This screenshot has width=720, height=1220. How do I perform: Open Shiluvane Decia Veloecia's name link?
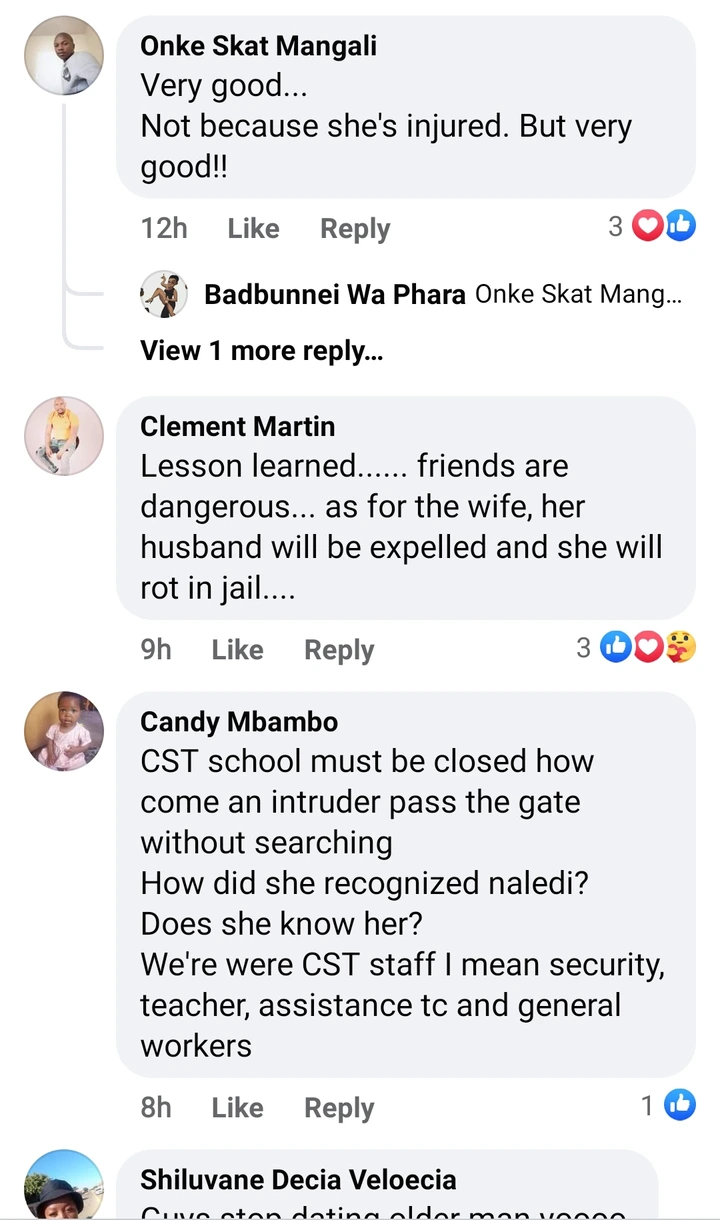click(298, 1179)
